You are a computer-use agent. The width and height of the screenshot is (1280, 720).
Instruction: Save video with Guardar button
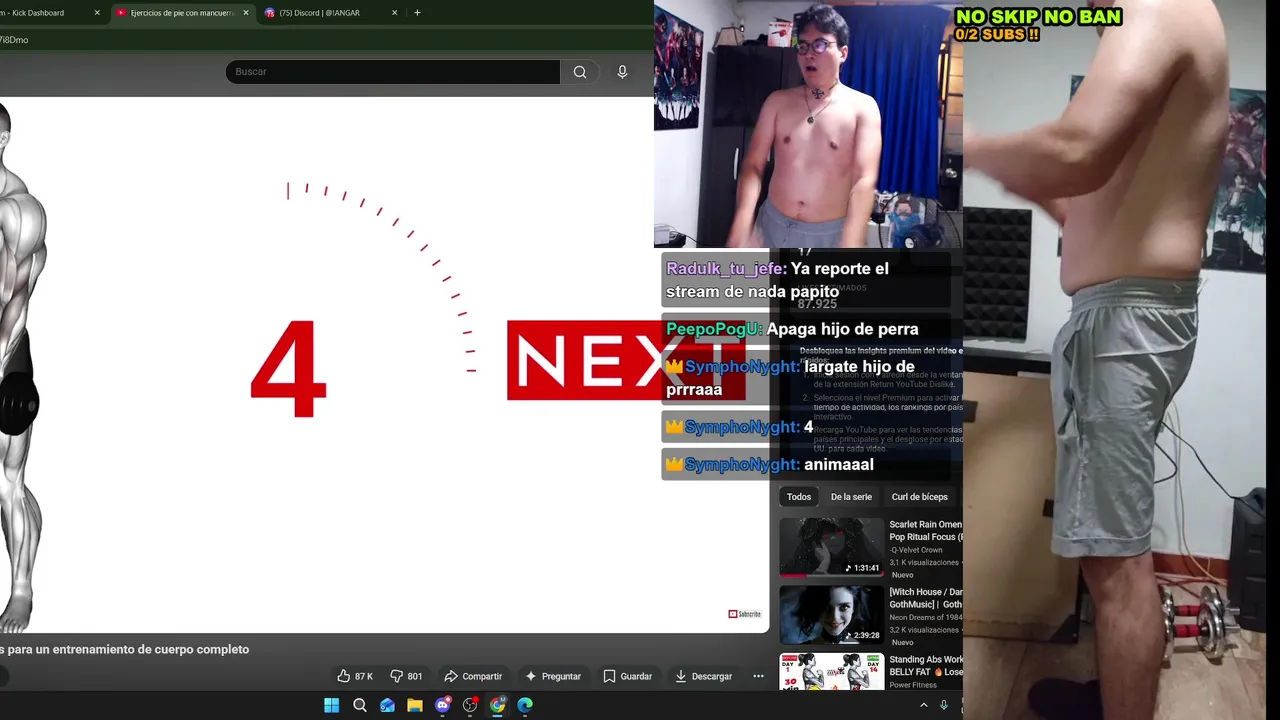click(x=627, y=676)
